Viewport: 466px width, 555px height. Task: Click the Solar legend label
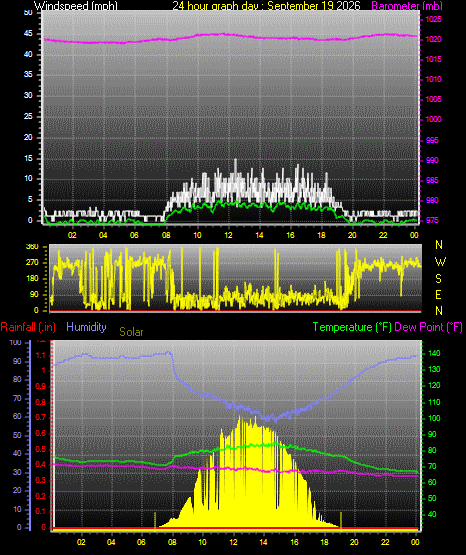[x=131, y=332]
